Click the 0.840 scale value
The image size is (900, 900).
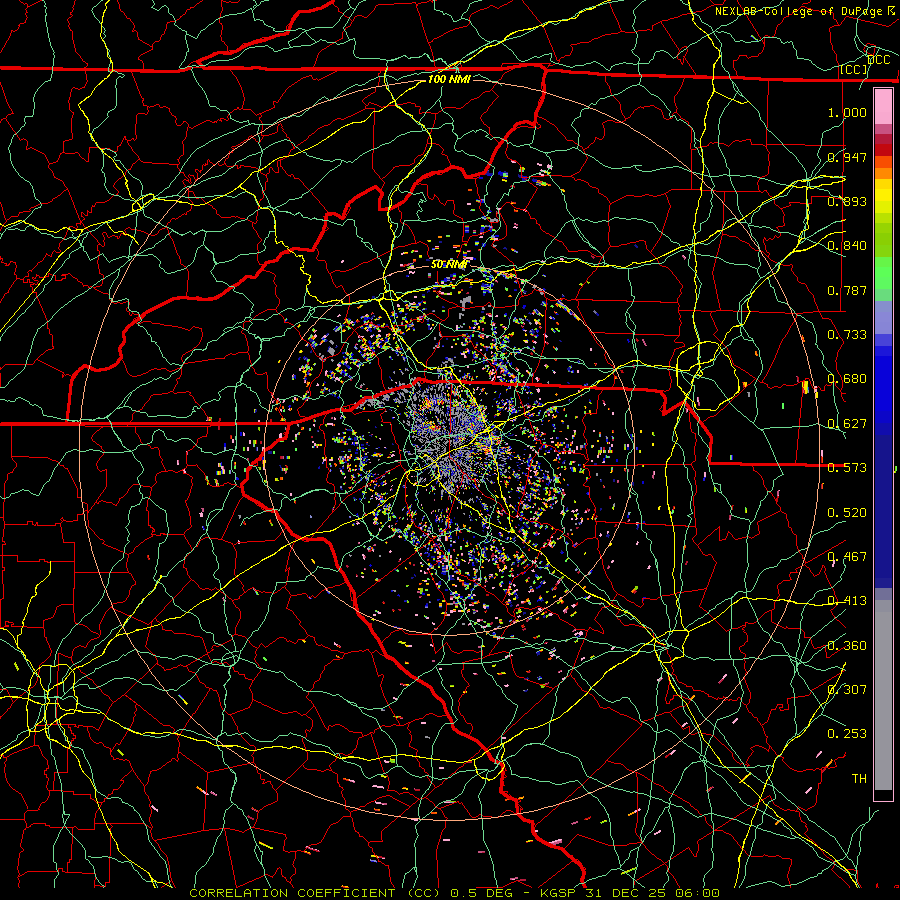tap(847, 246)
